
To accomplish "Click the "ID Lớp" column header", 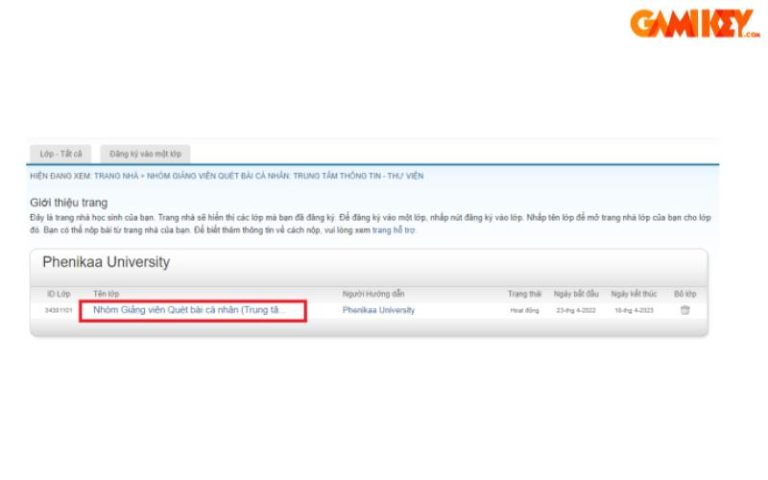I will click(x=59, y=294).
